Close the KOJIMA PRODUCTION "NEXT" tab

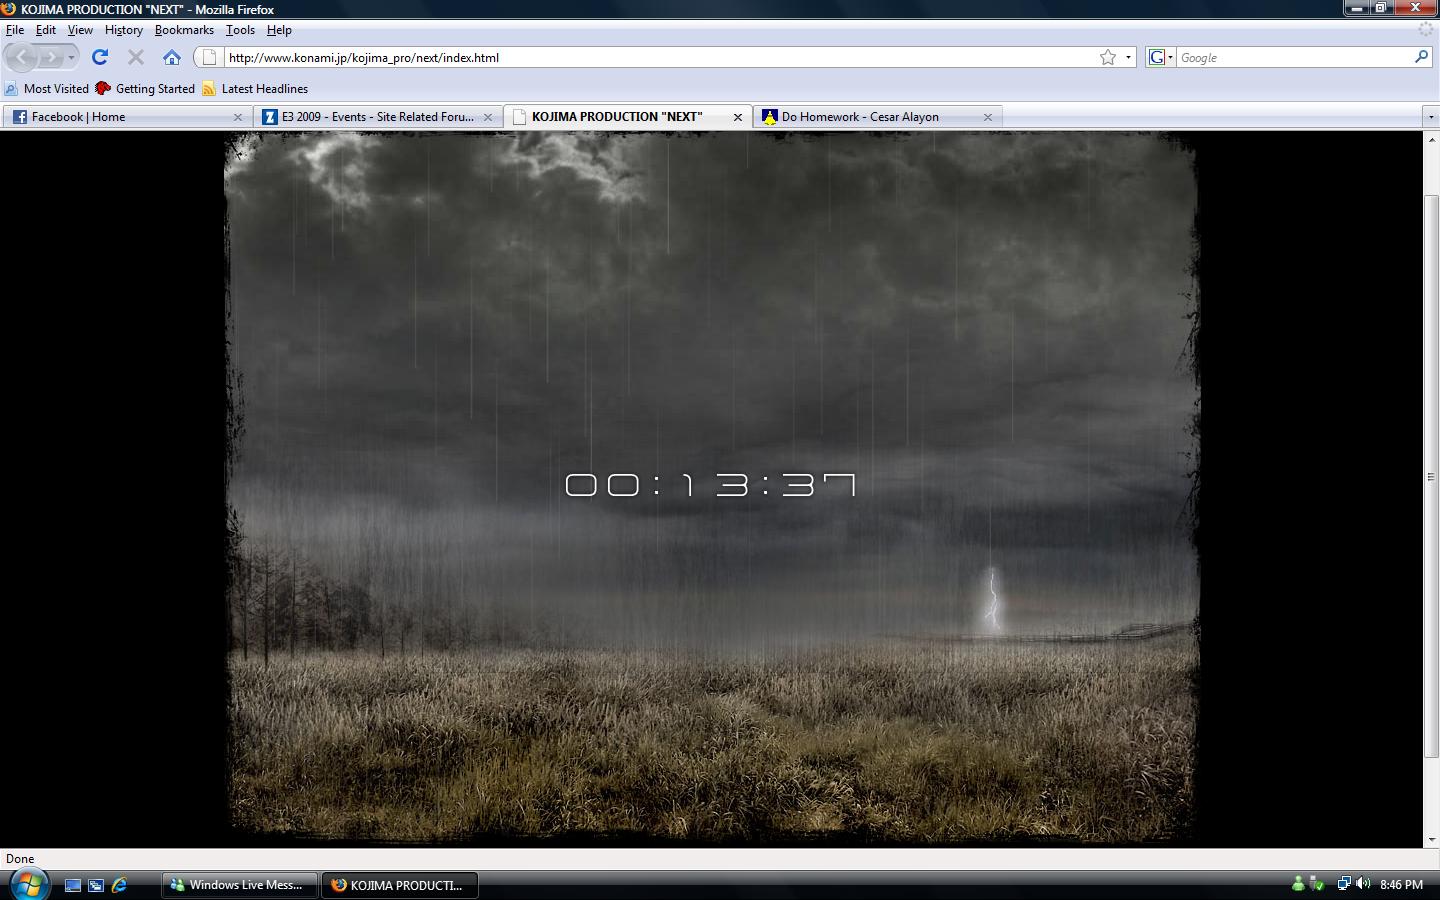pyautogui.click(x=738, y=117)
